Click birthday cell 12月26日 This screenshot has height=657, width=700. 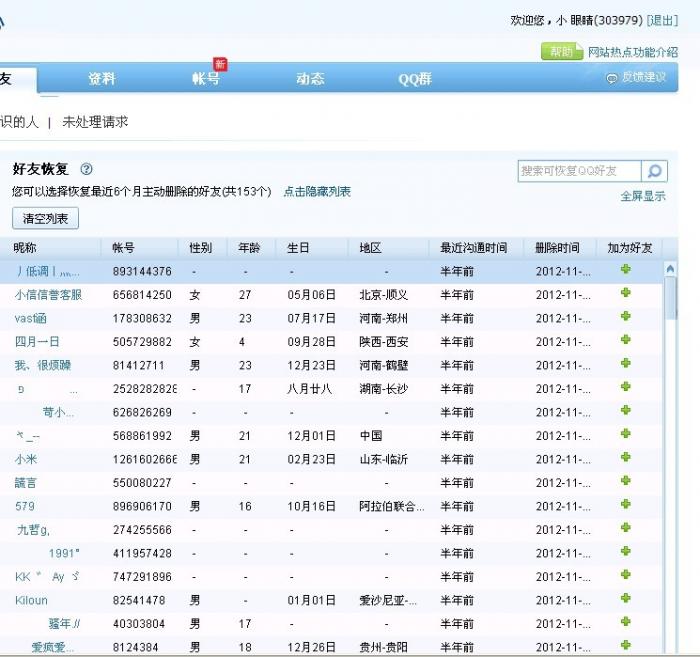click(312, 647)
